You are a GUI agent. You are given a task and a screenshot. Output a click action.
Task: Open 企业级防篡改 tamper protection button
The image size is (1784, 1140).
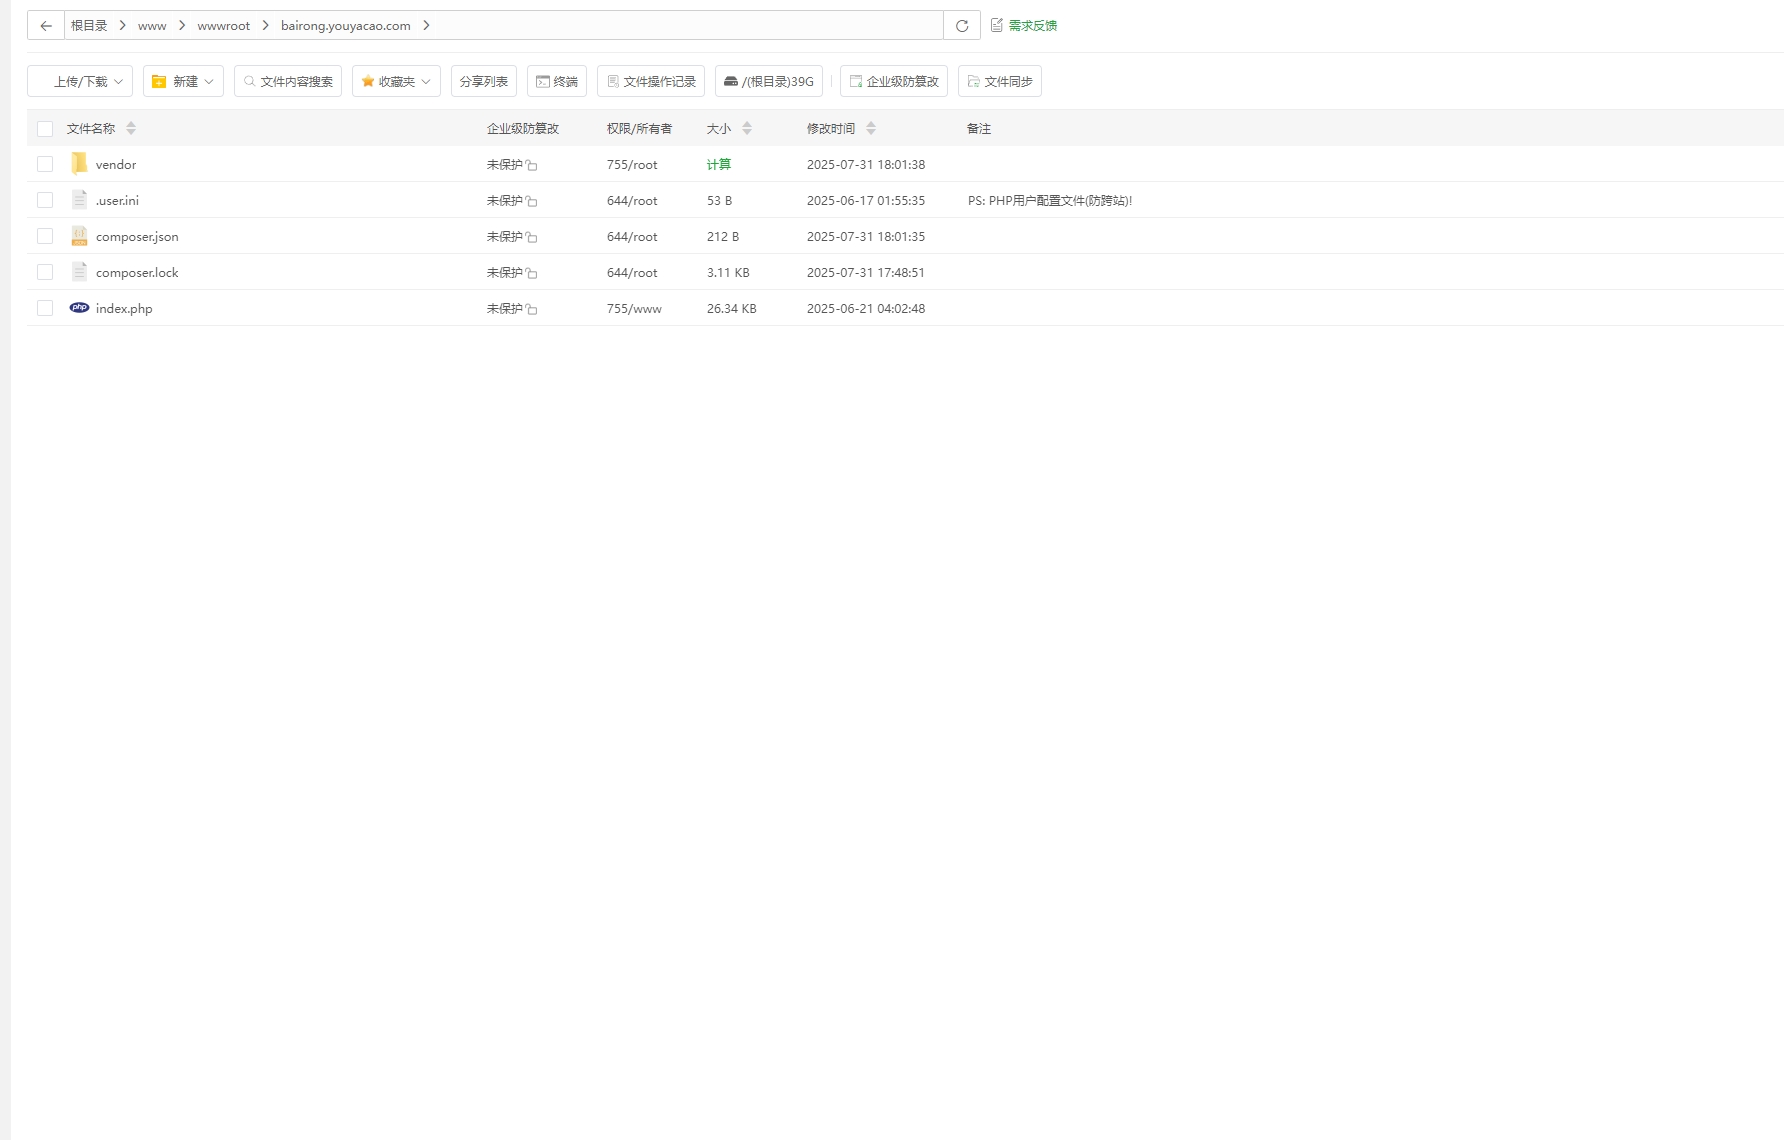(894, 81)
